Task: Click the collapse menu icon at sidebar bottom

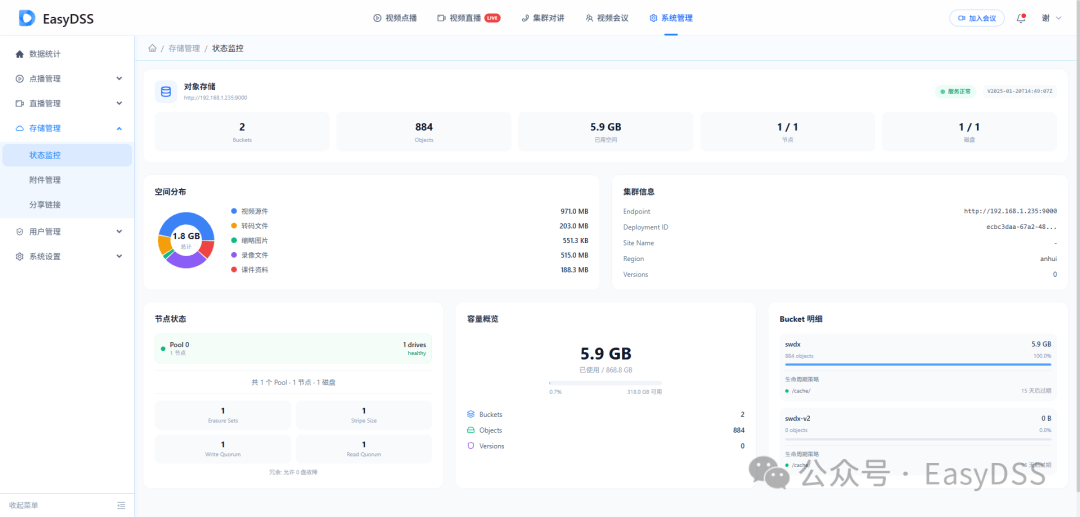Action: click(121, 505)
